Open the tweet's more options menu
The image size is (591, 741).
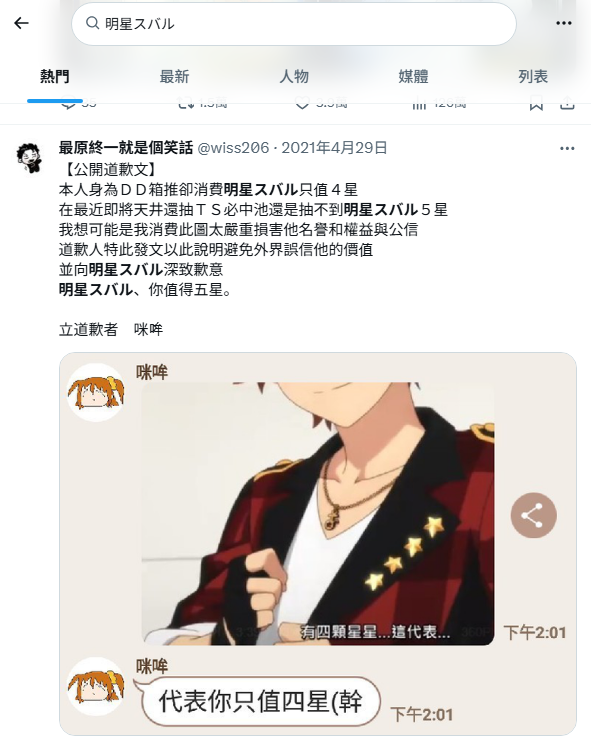point(566,148)
